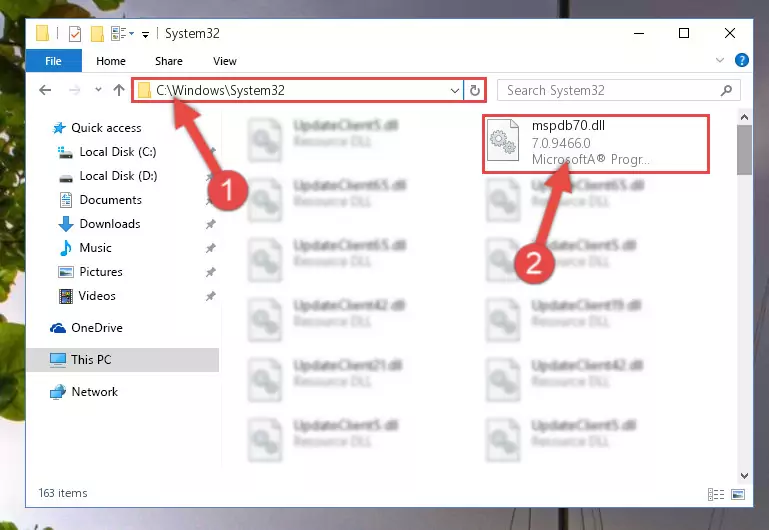Open recent locations dropdown arrow
The width and height of the screenshot is (769, 530).
point(98,90)
